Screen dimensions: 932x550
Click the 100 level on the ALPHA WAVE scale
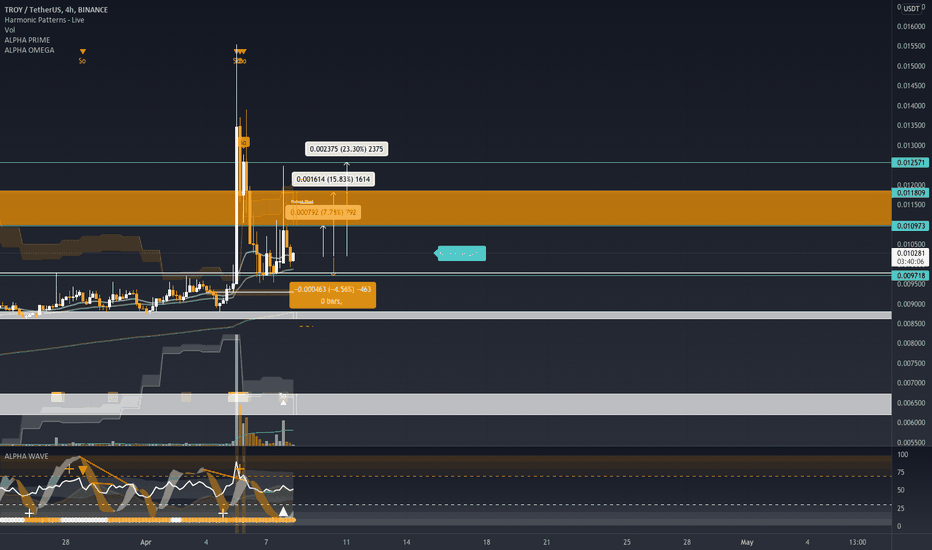pos(902,454)
